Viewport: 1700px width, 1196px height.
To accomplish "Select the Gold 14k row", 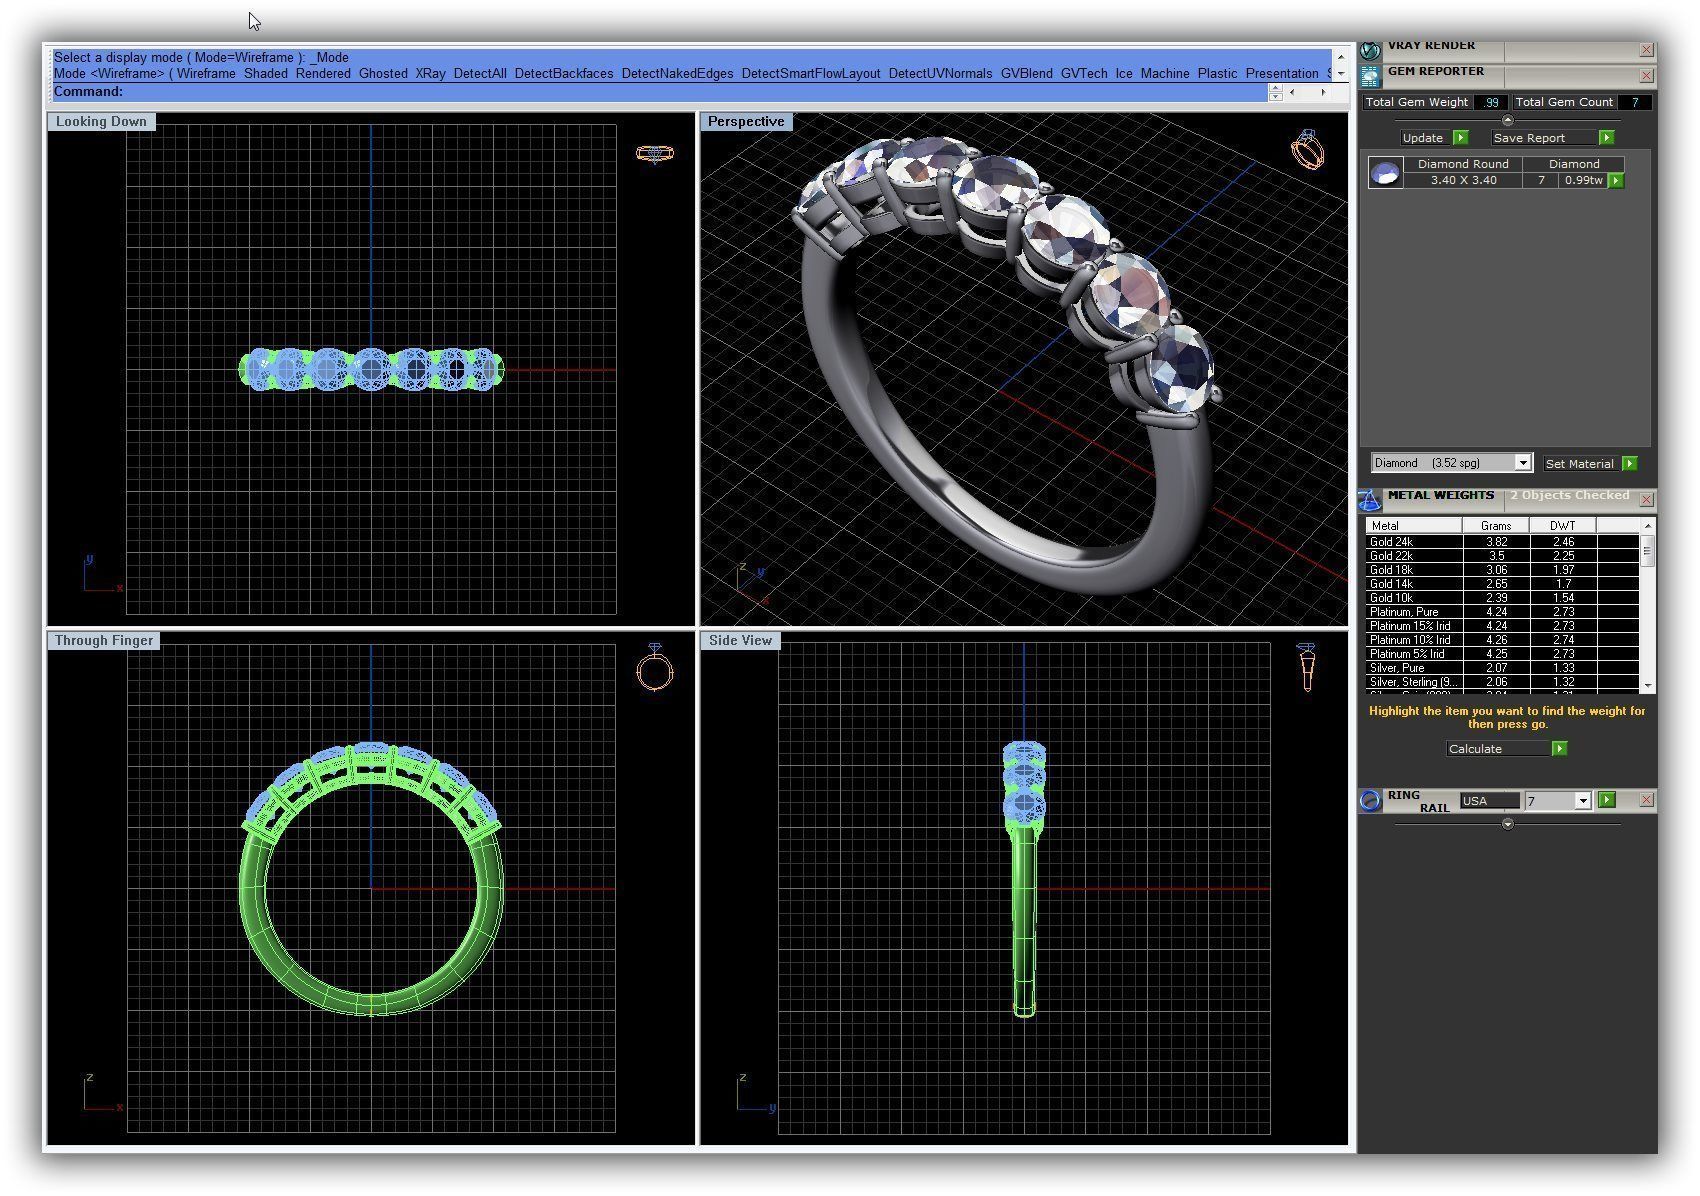I will [1502, 584].
